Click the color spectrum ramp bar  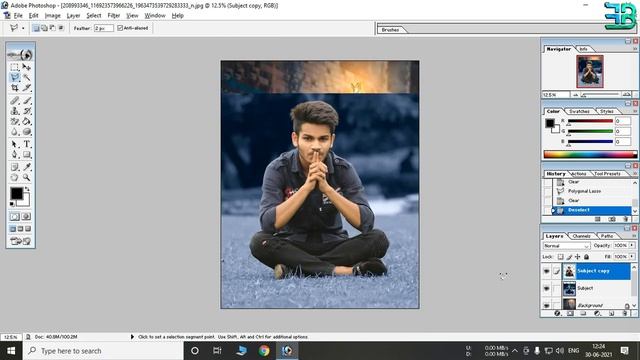[x=590, y=154]
